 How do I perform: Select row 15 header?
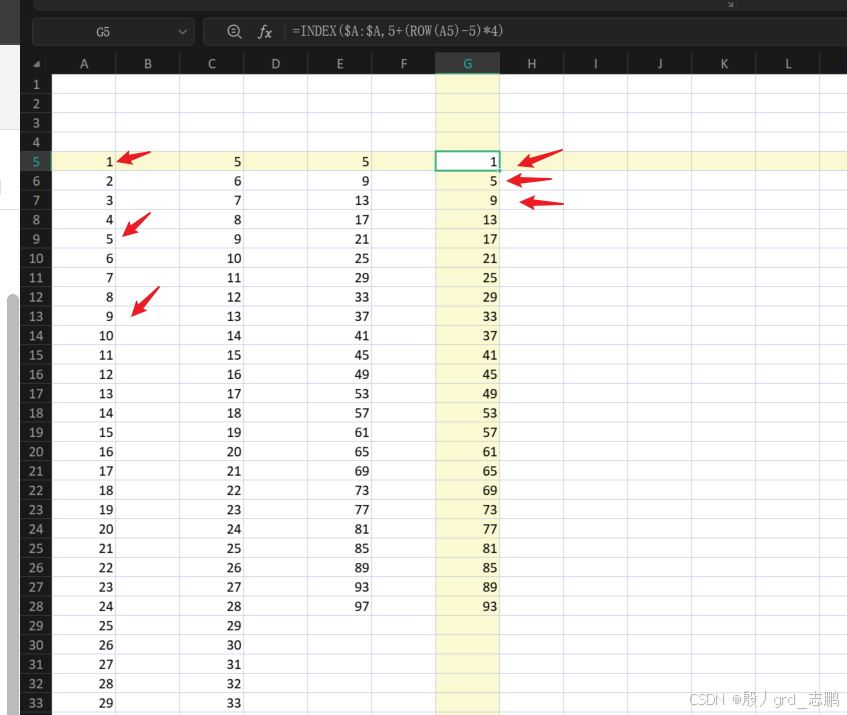point(36,355)
